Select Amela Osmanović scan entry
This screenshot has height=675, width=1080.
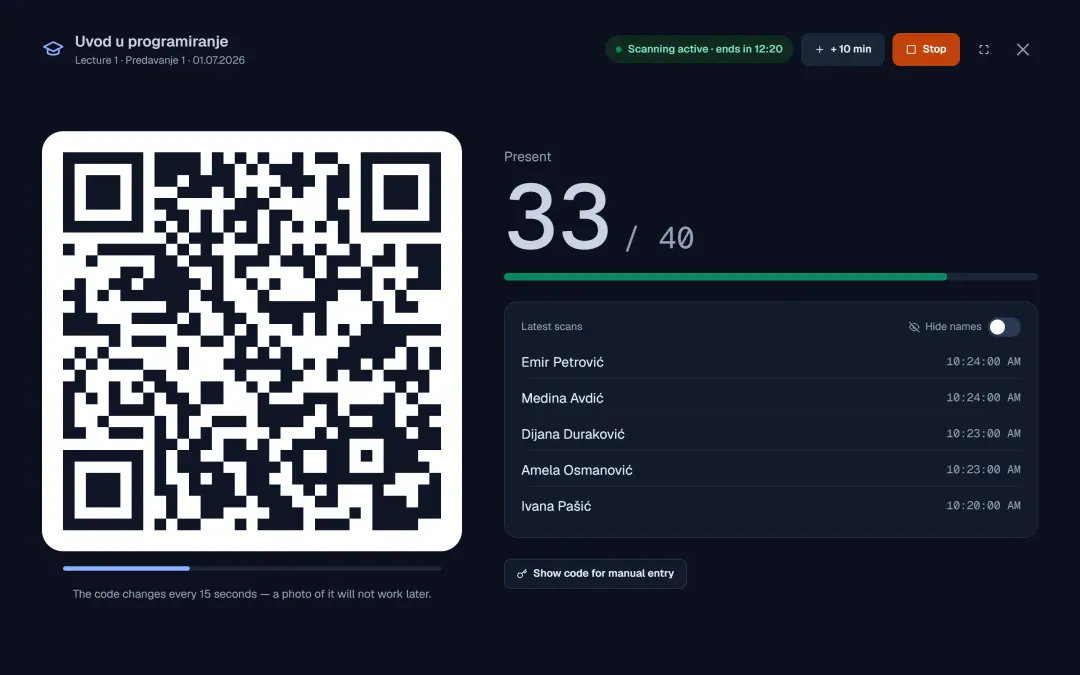pos(771,470)
